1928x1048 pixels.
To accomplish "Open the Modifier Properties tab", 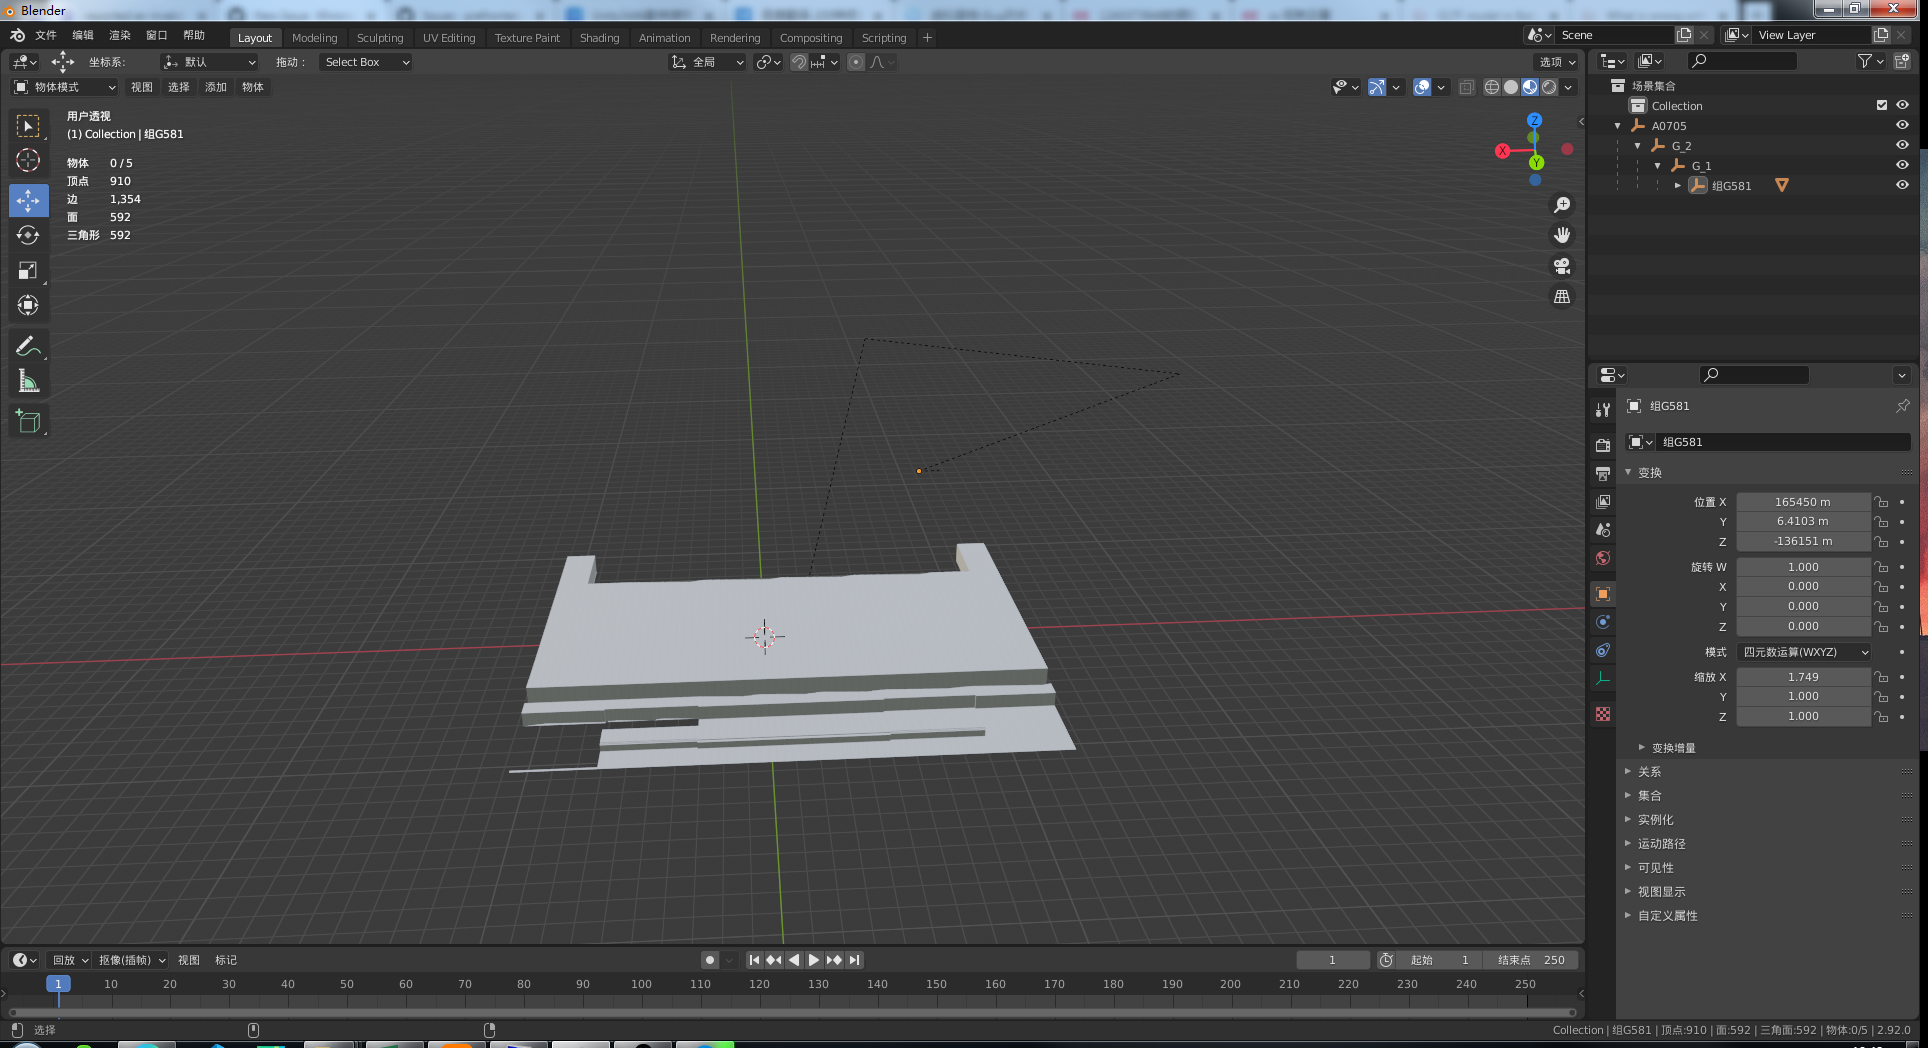I will (1602, 621).
